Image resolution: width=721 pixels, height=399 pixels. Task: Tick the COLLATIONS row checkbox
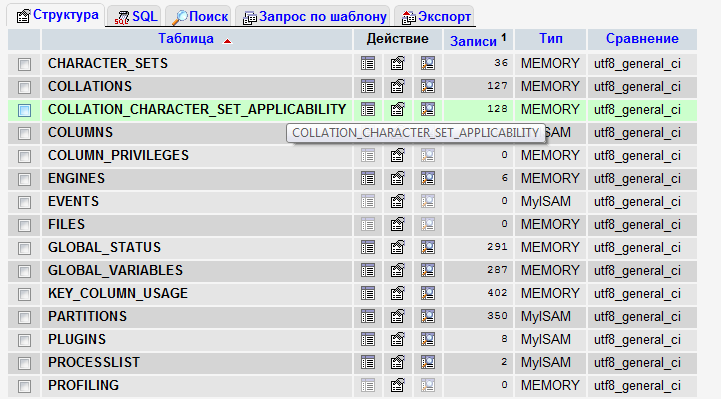pos(24,87)
